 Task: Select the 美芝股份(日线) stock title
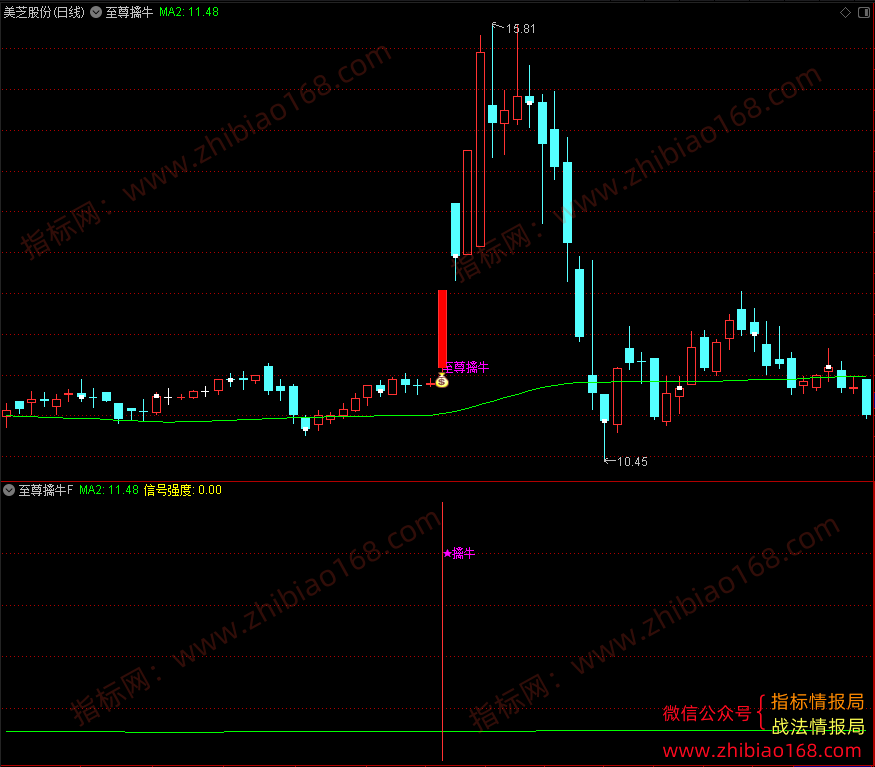44,12
